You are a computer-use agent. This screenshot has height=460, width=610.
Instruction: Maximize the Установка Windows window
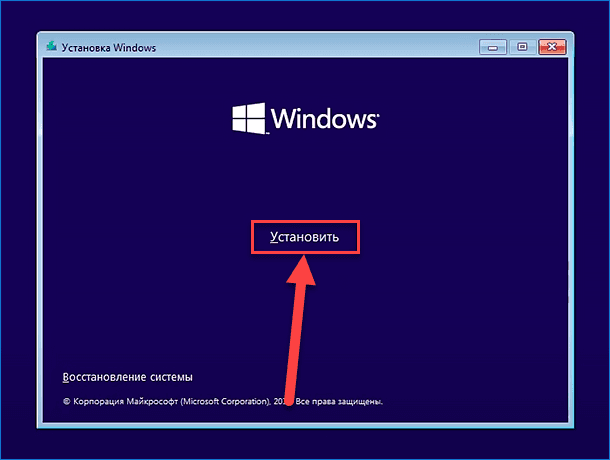[522, 47]
